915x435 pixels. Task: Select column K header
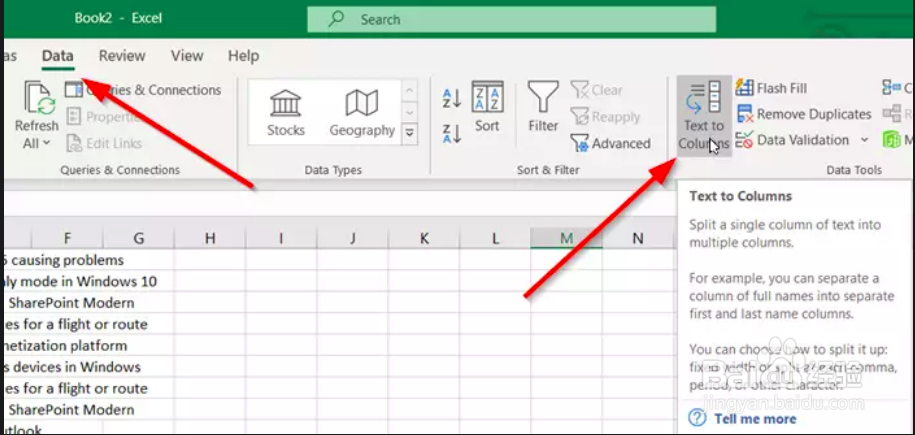pos(424,238)
